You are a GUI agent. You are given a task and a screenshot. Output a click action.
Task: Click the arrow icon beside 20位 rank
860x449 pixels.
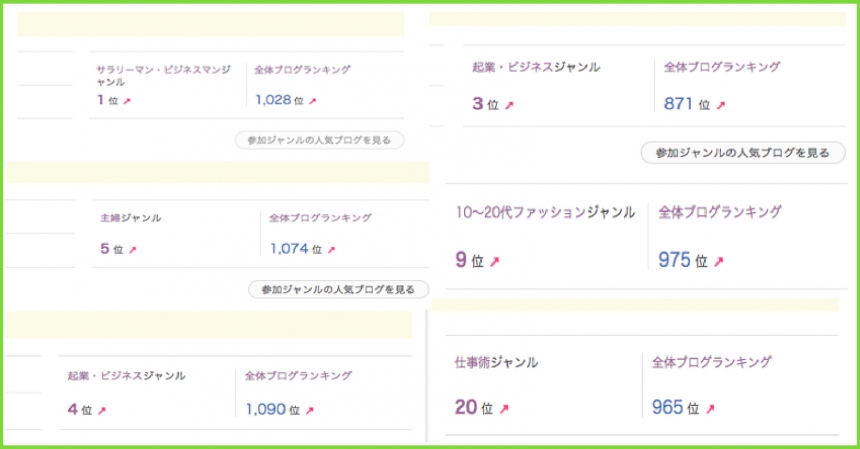click(x=503, y=408)
